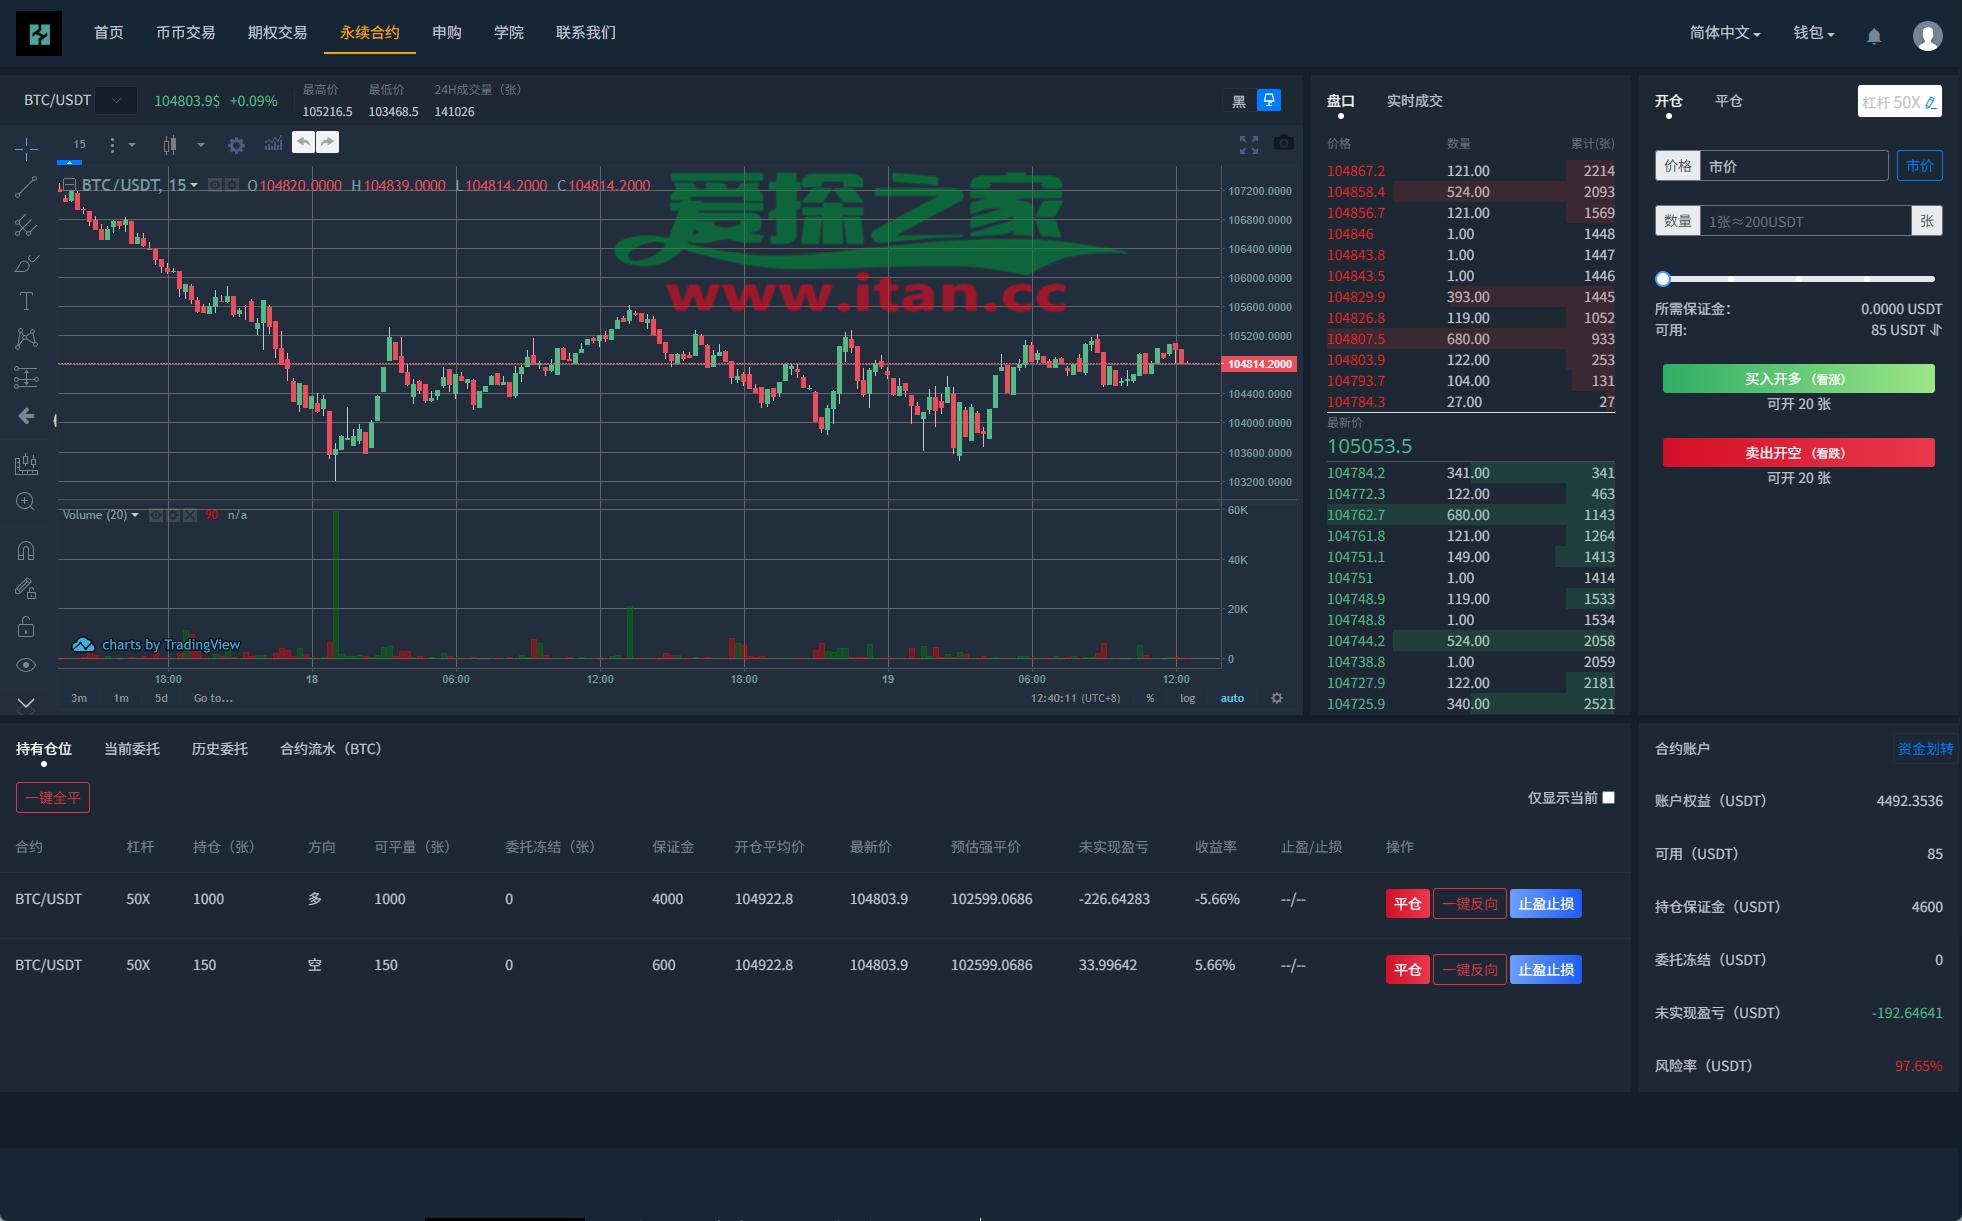Viewport: 1962px width, 1221px height.
Task: Remove the Volume indicator with X icon
Action: point(190,515)
